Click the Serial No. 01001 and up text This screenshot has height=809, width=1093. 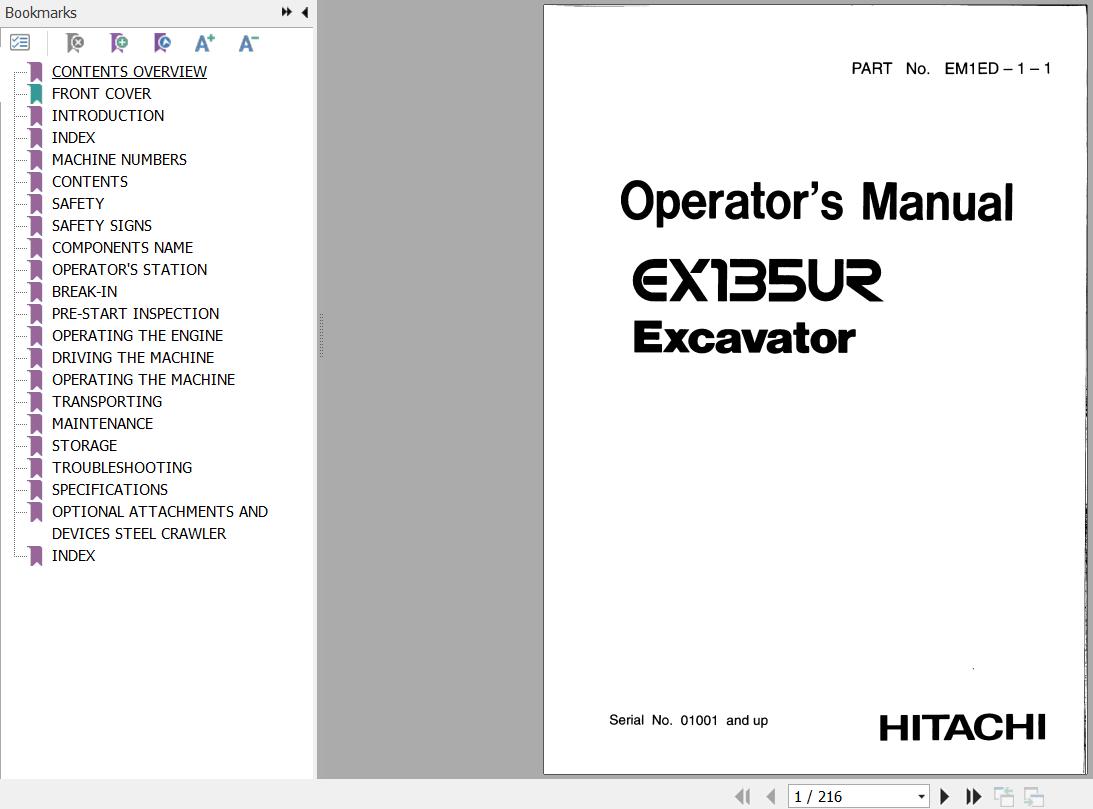click(688, 721)
